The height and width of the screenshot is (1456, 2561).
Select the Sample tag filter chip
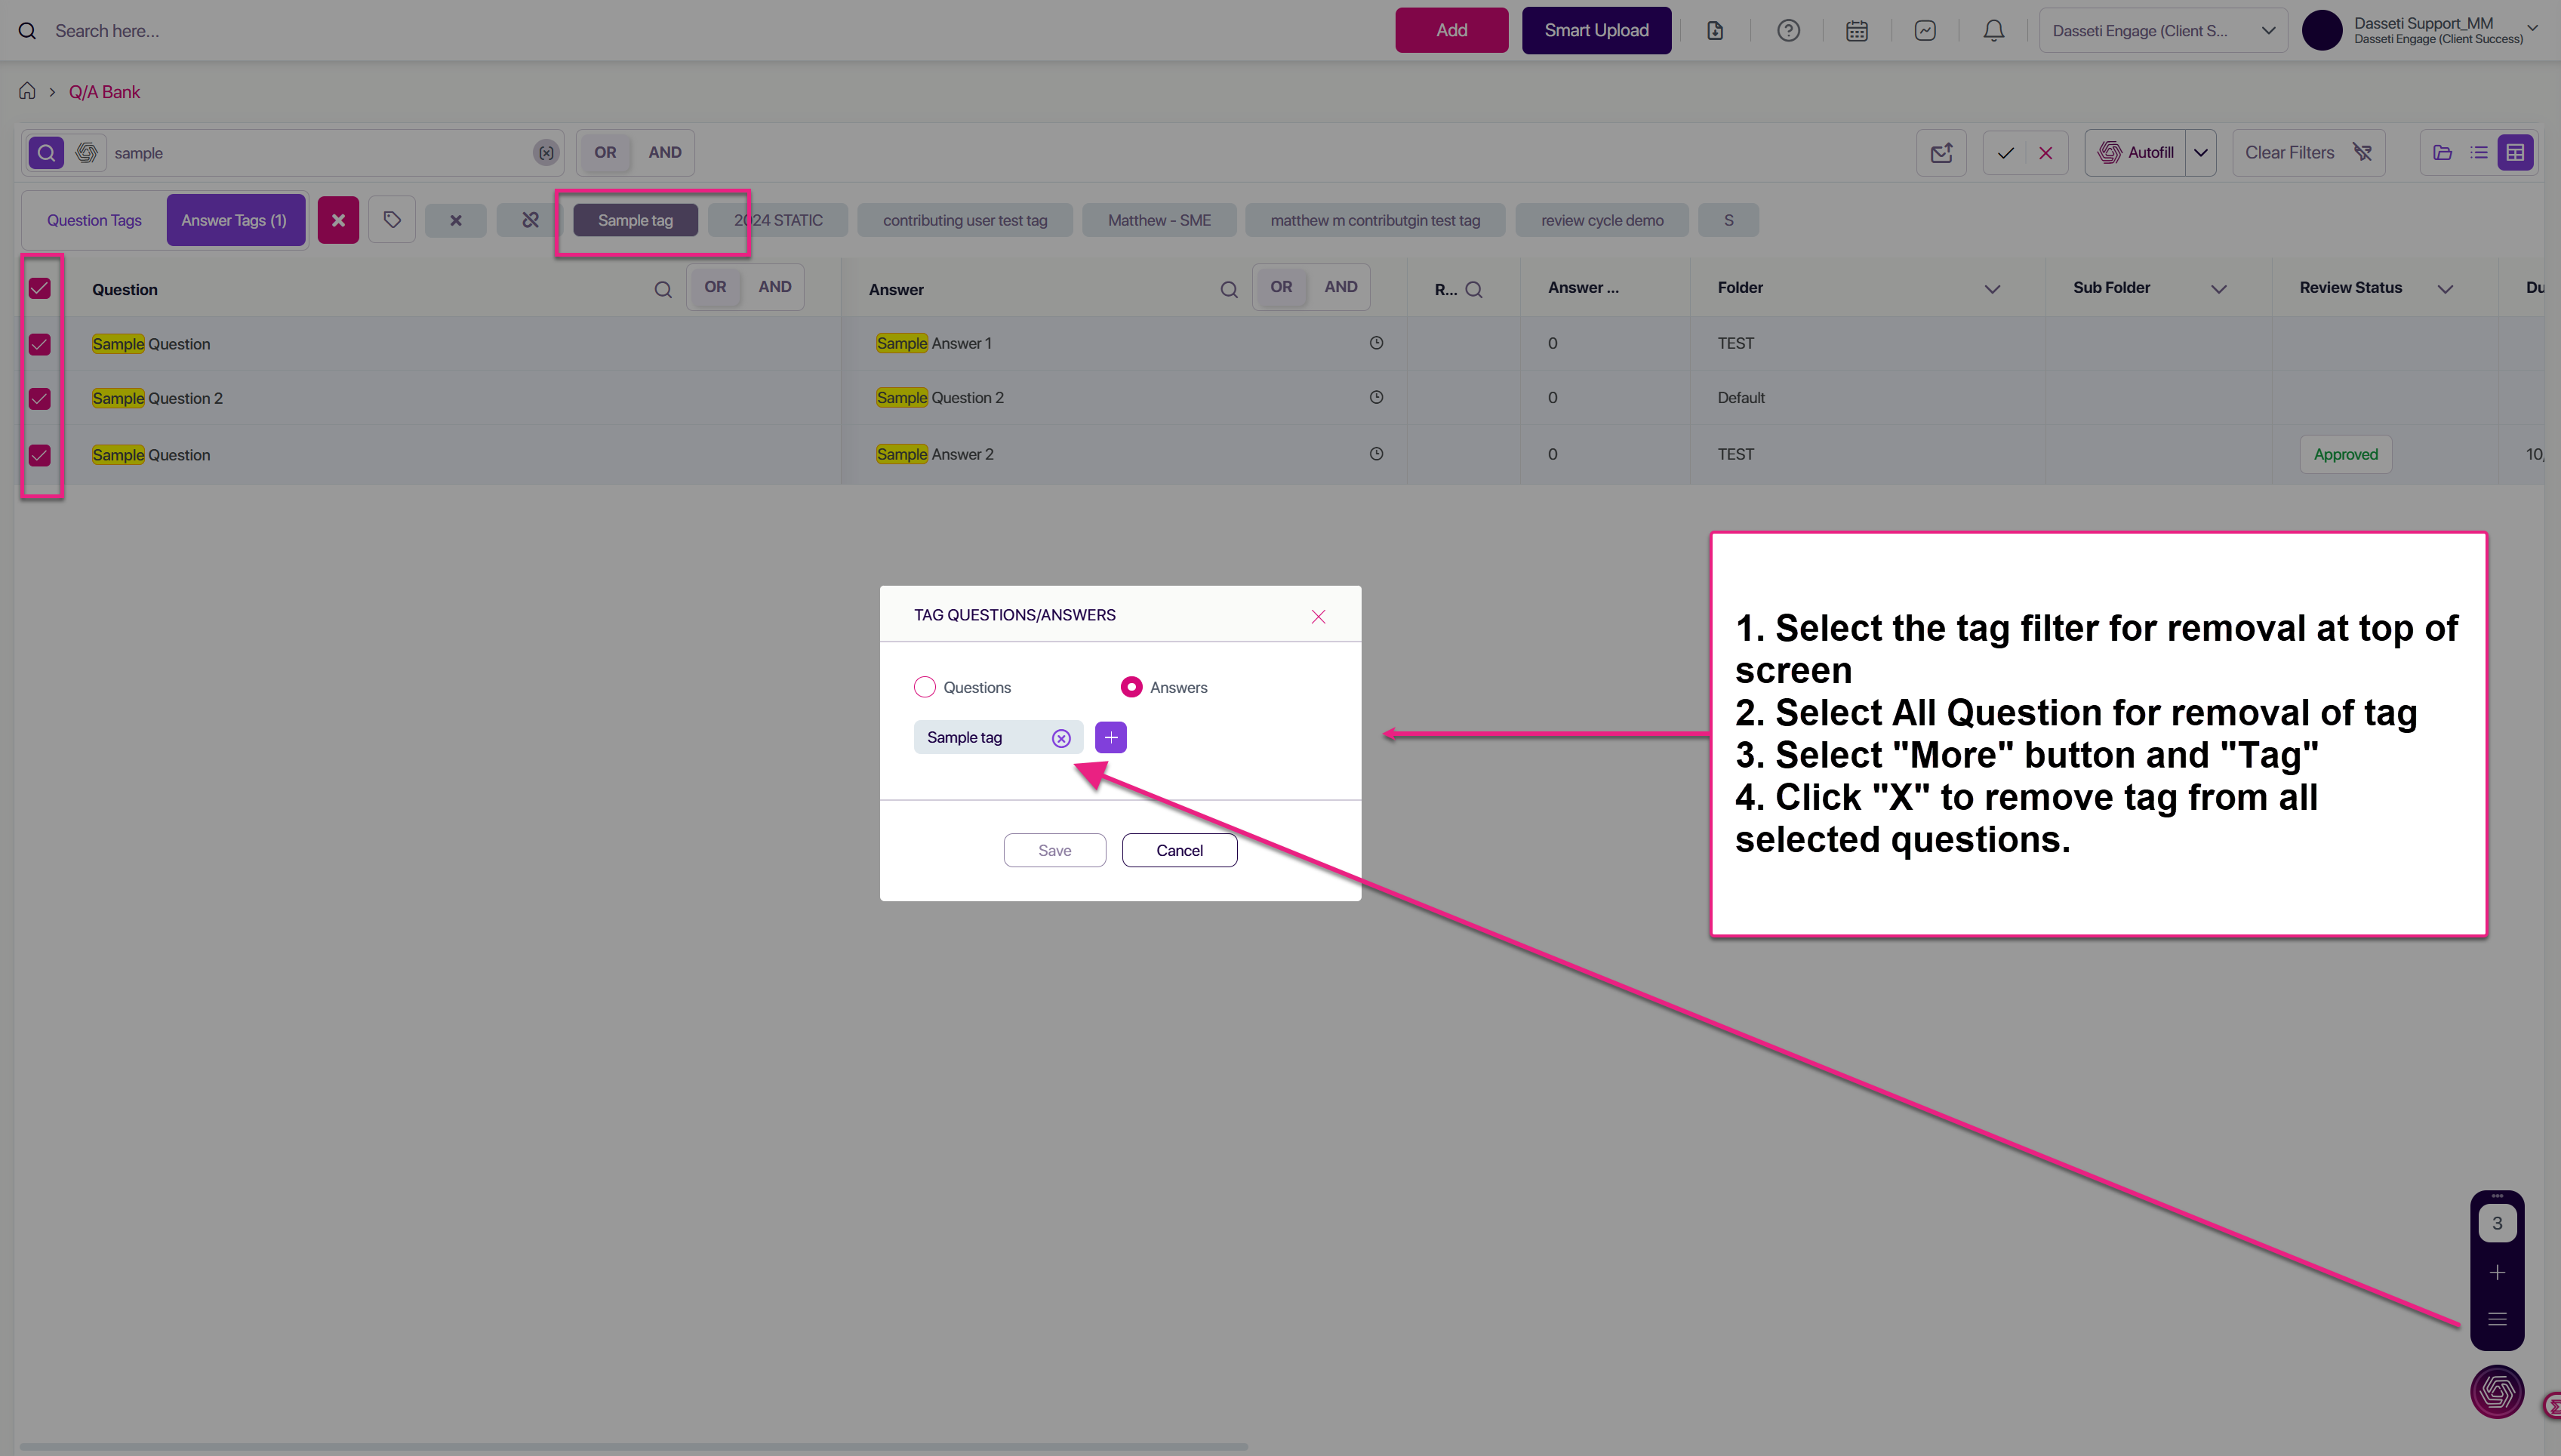(635, 220)
